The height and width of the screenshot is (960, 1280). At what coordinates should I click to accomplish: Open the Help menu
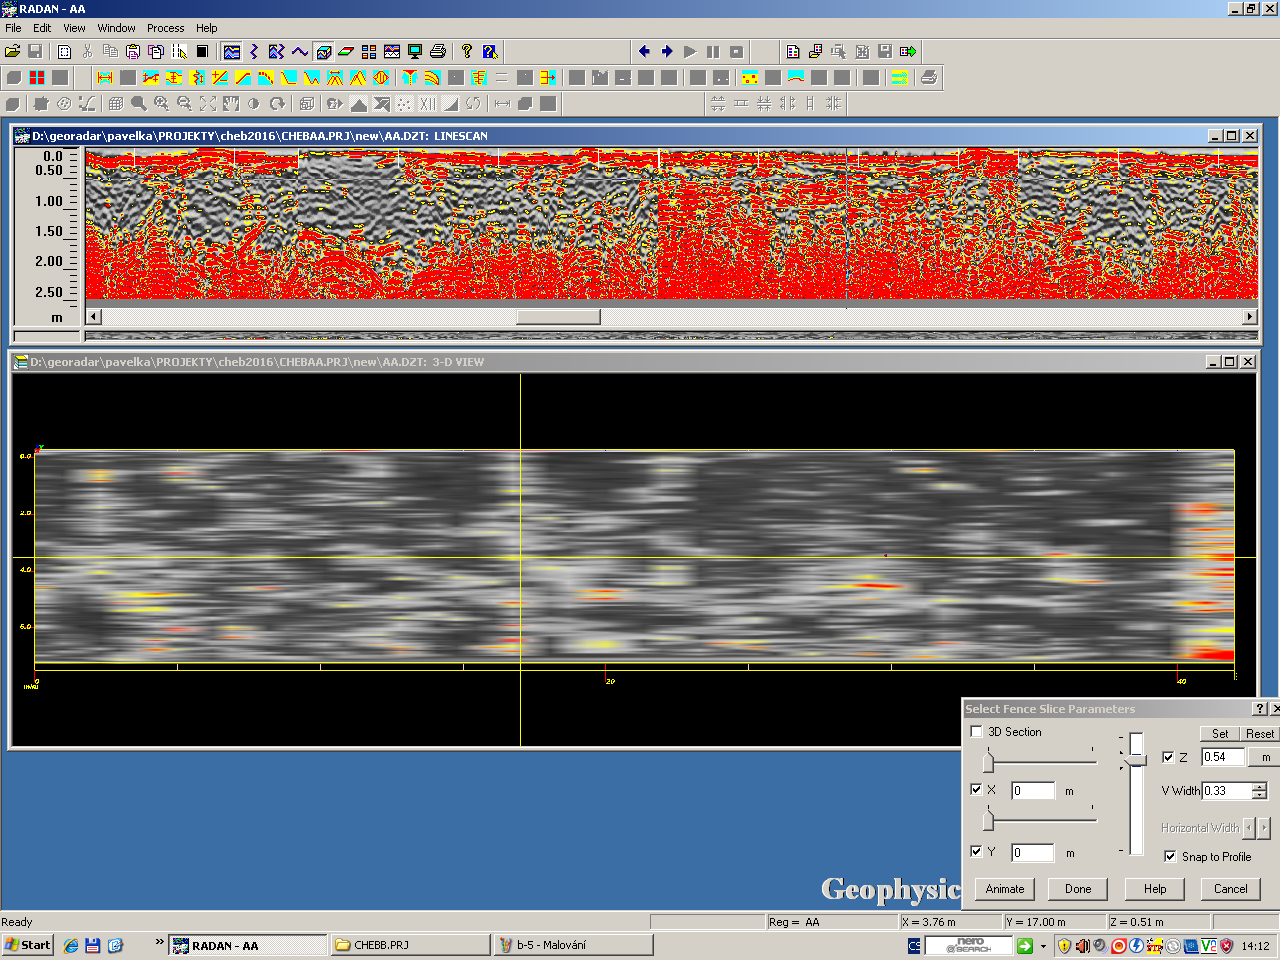coord(206,28)
